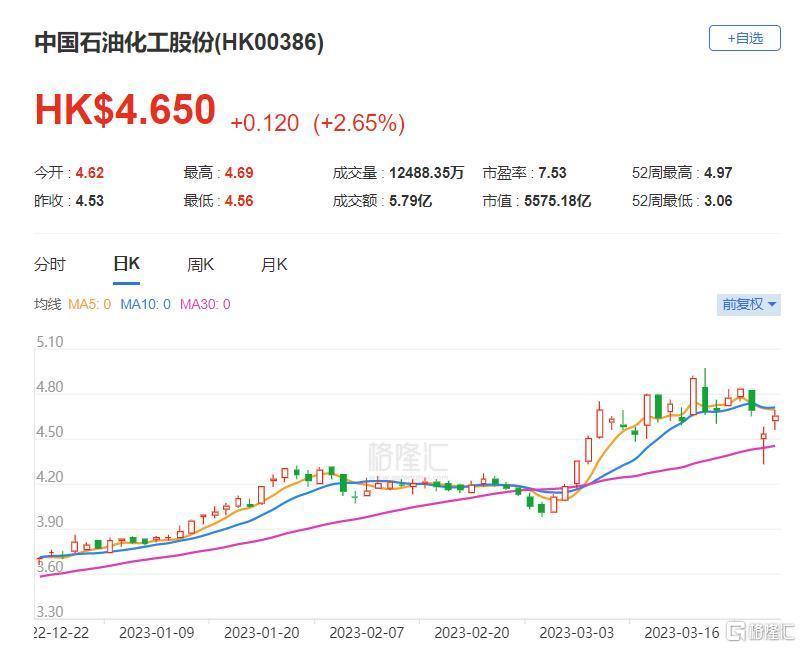Click the 今开 value 4.62
801x648 pixels.
[x=89, y=173]
